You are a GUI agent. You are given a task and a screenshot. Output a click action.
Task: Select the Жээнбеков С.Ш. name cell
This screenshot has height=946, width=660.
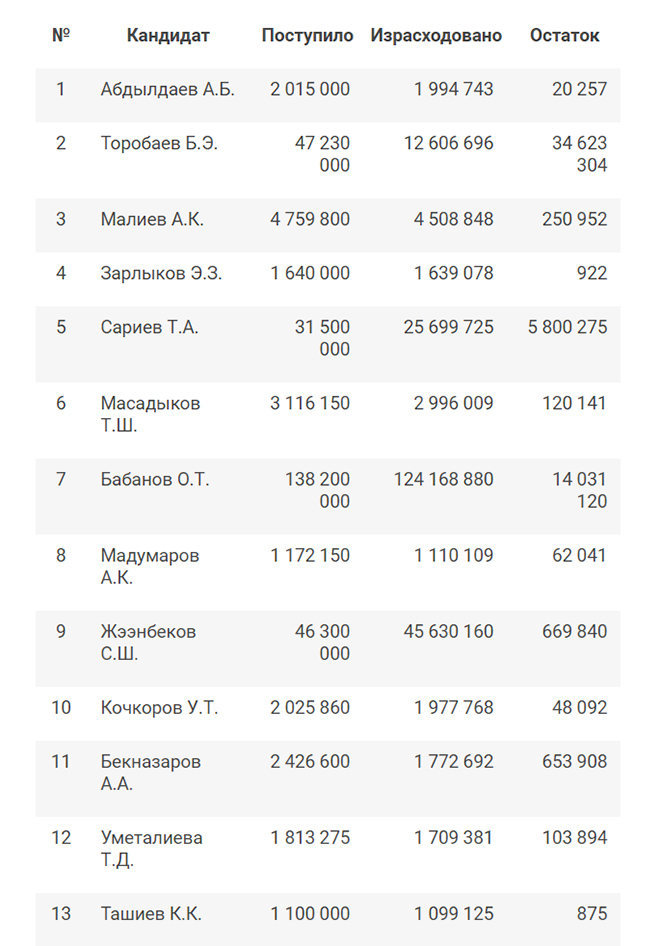[148, 642]
